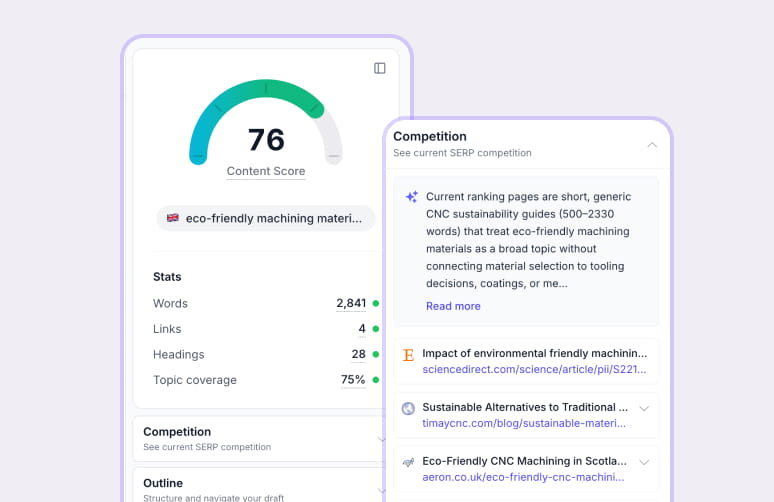Open the sciencedirect.com article link
Screen dimensions: 774x502
534,369
